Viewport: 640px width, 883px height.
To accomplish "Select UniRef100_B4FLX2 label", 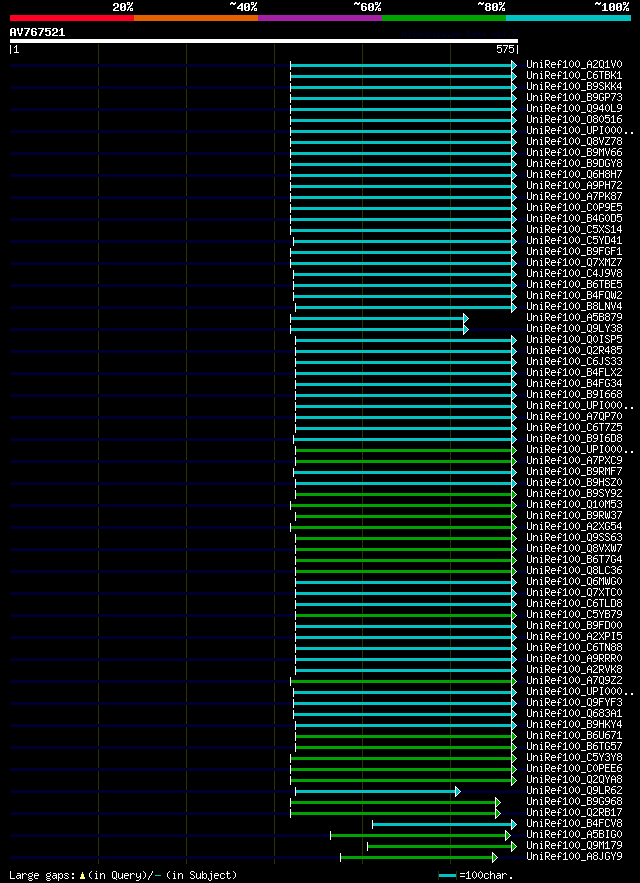I will pyautogui.click(x=574, y=373).
